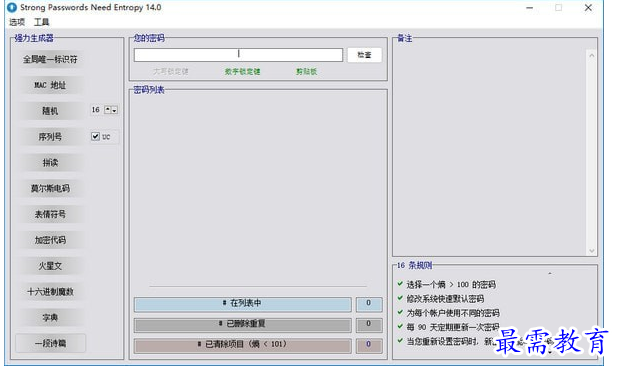Click the 检查 button

coord(364,55)
